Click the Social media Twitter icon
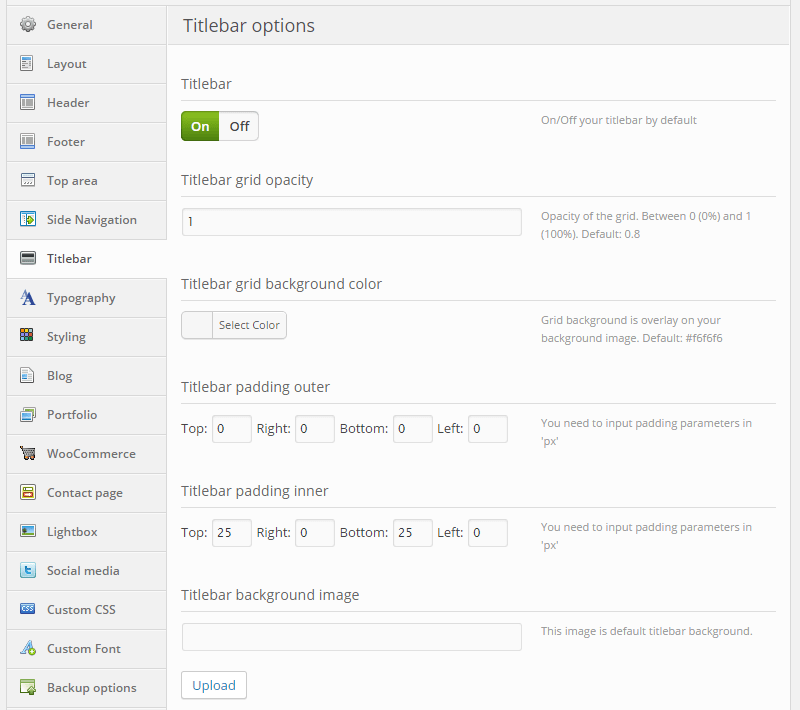800x710 pixels. [x=28, y=571]
